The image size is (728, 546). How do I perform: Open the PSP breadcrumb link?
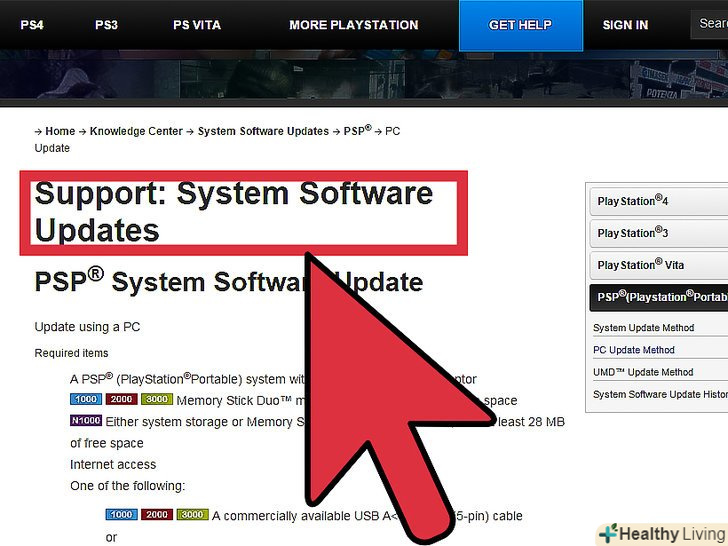(357, 130)
